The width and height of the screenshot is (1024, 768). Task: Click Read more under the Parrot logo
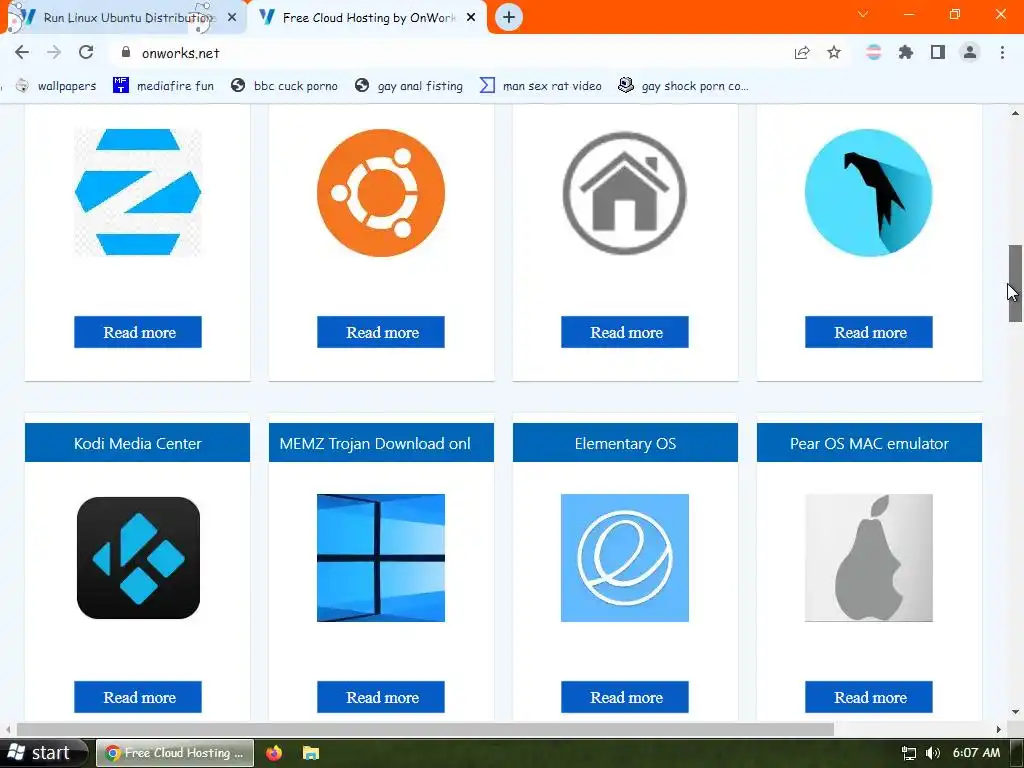click(869, 332)
